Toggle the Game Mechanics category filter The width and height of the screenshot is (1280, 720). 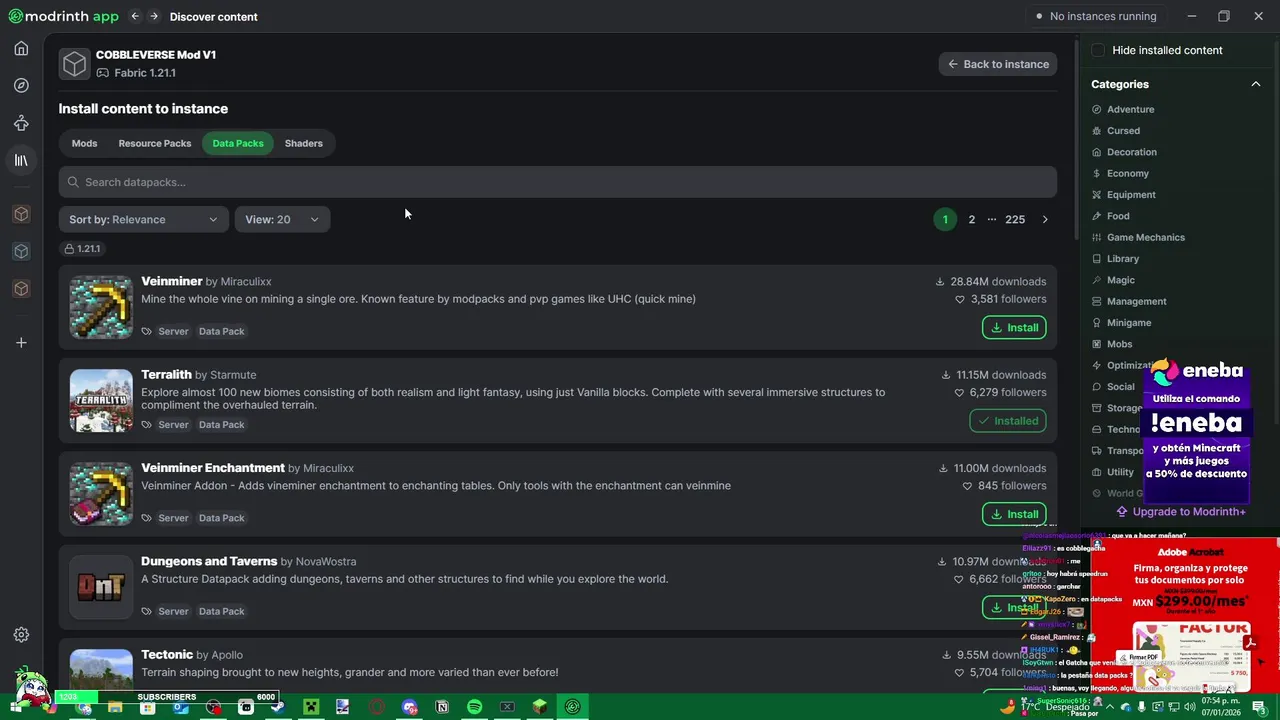(x=1145, y=237)
